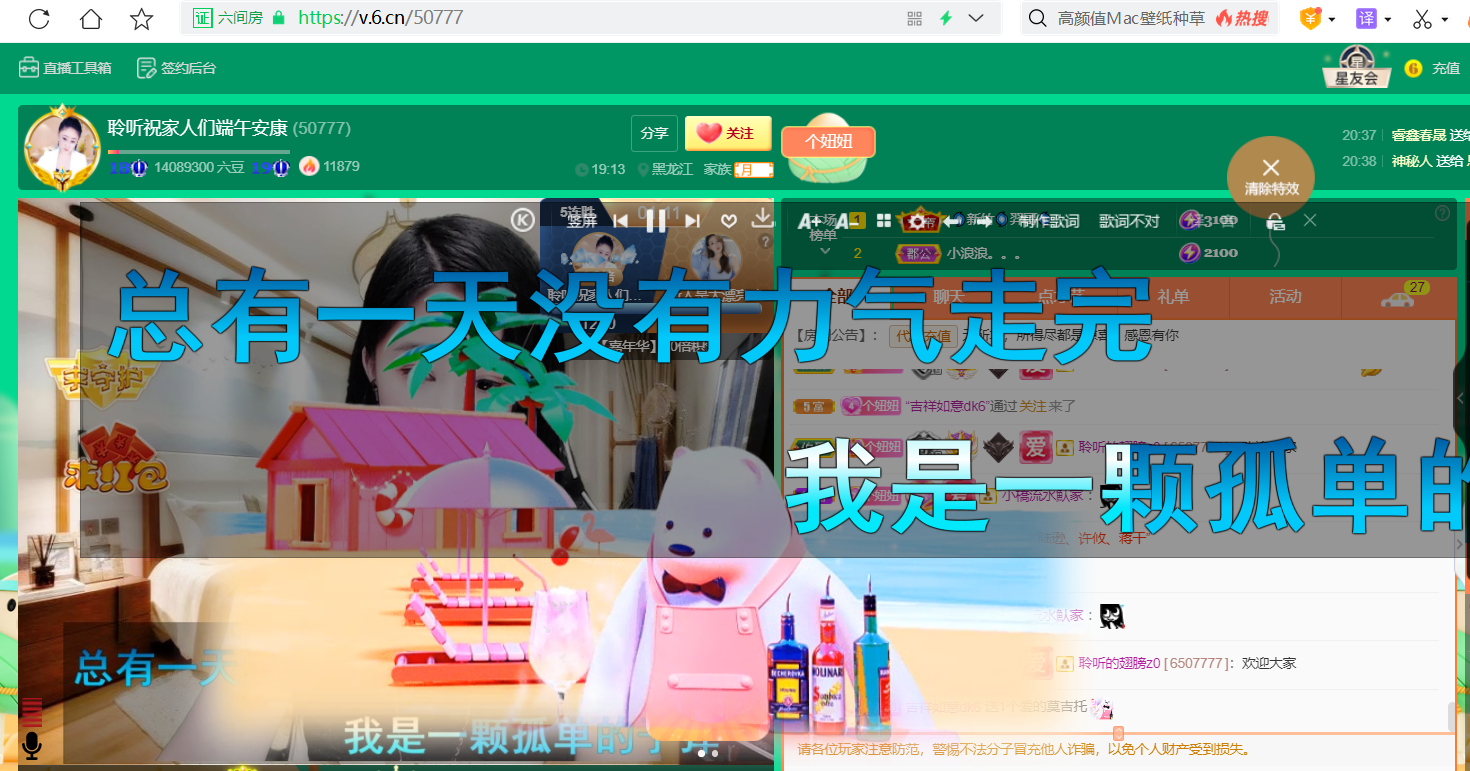Lock the desktop lyrics overlay

[x=1275, y=221]
